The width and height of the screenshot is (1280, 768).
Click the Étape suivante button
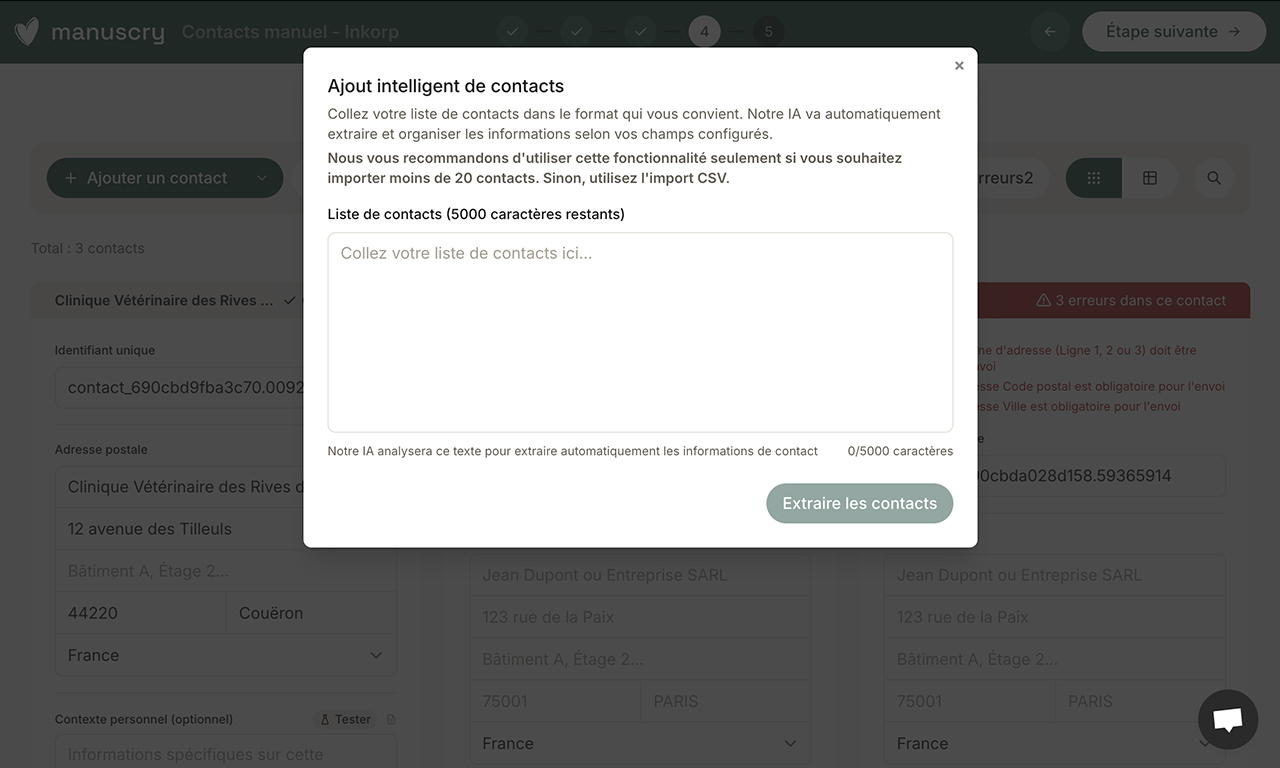pos(1173,31)
